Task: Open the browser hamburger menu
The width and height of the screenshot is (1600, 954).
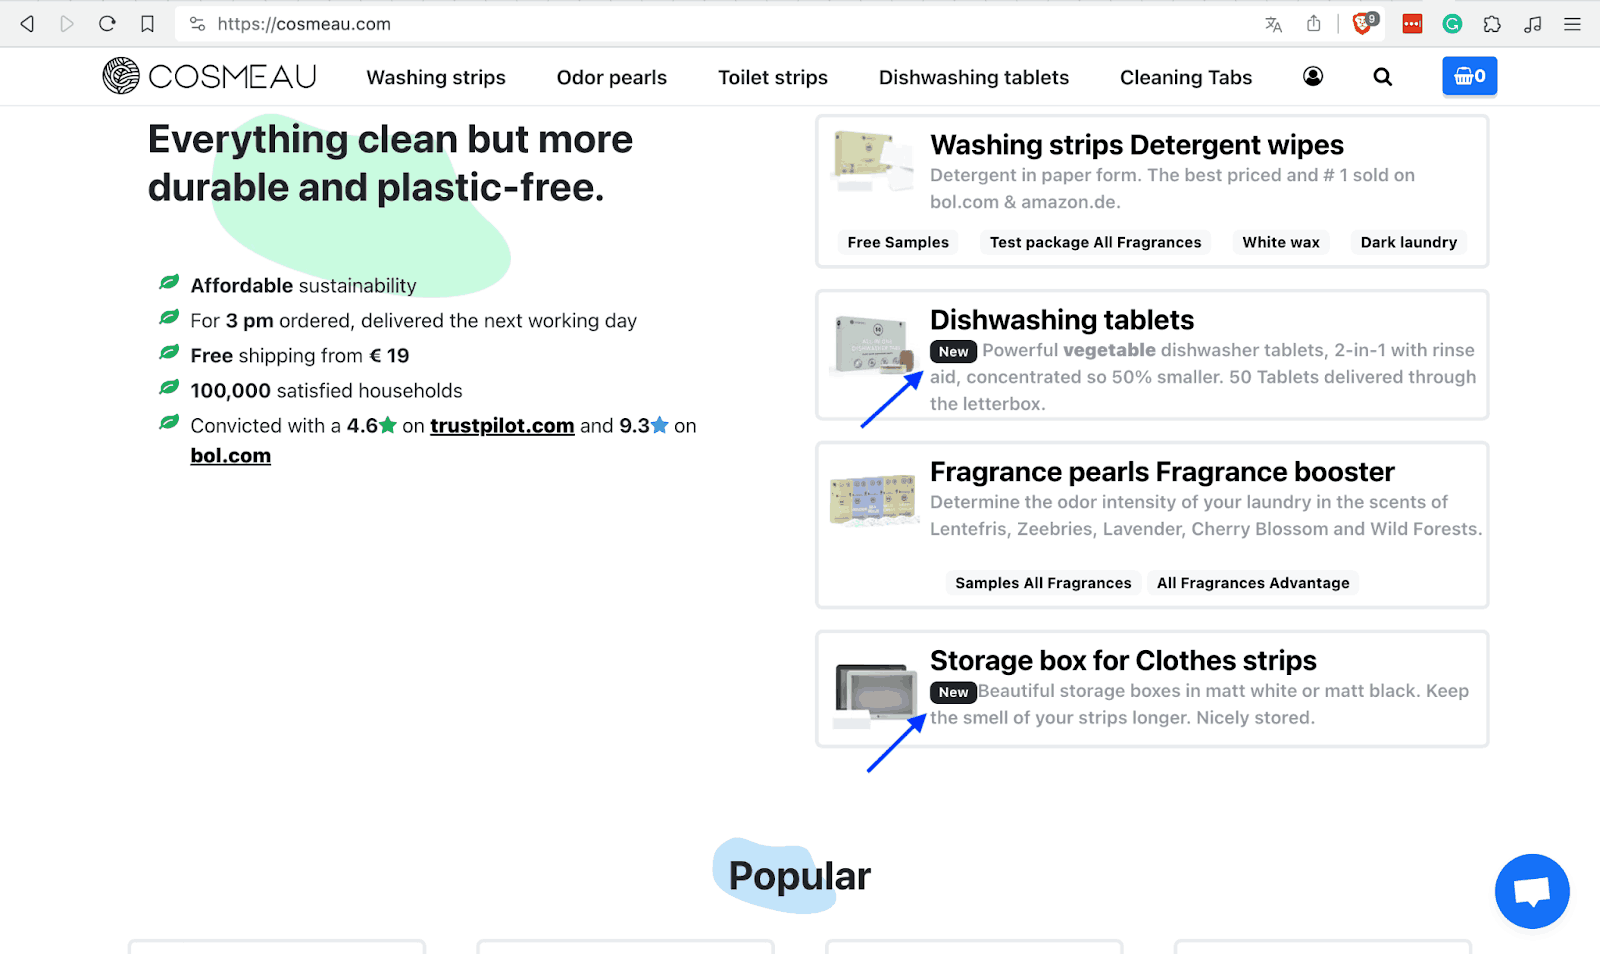Action: click(1572, 24)
